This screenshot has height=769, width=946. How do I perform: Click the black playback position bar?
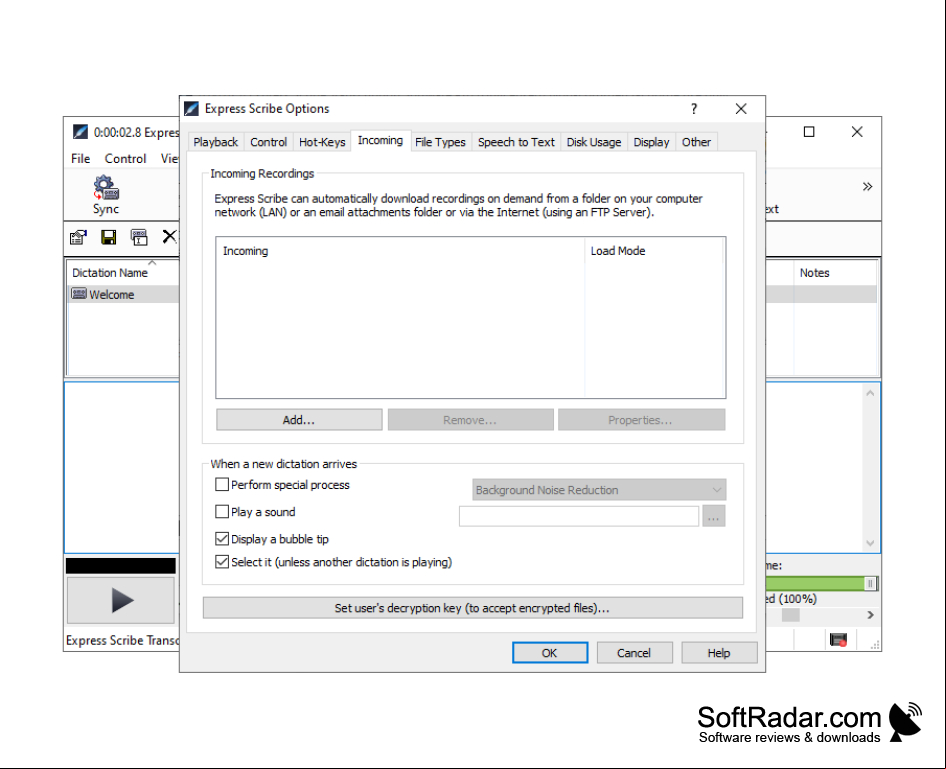[121, 566]
